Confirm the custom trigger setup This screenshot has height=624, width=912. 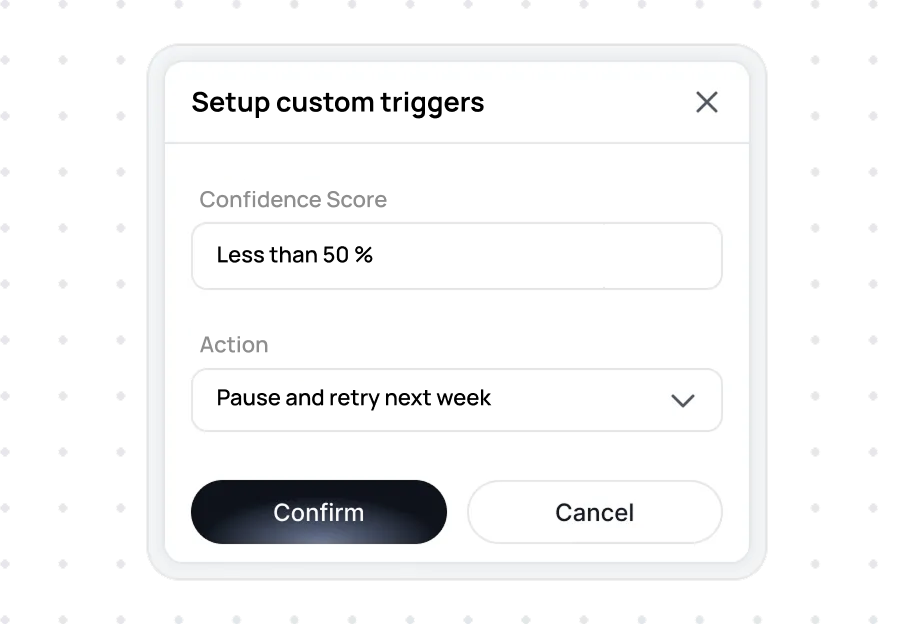click(319, 512)
